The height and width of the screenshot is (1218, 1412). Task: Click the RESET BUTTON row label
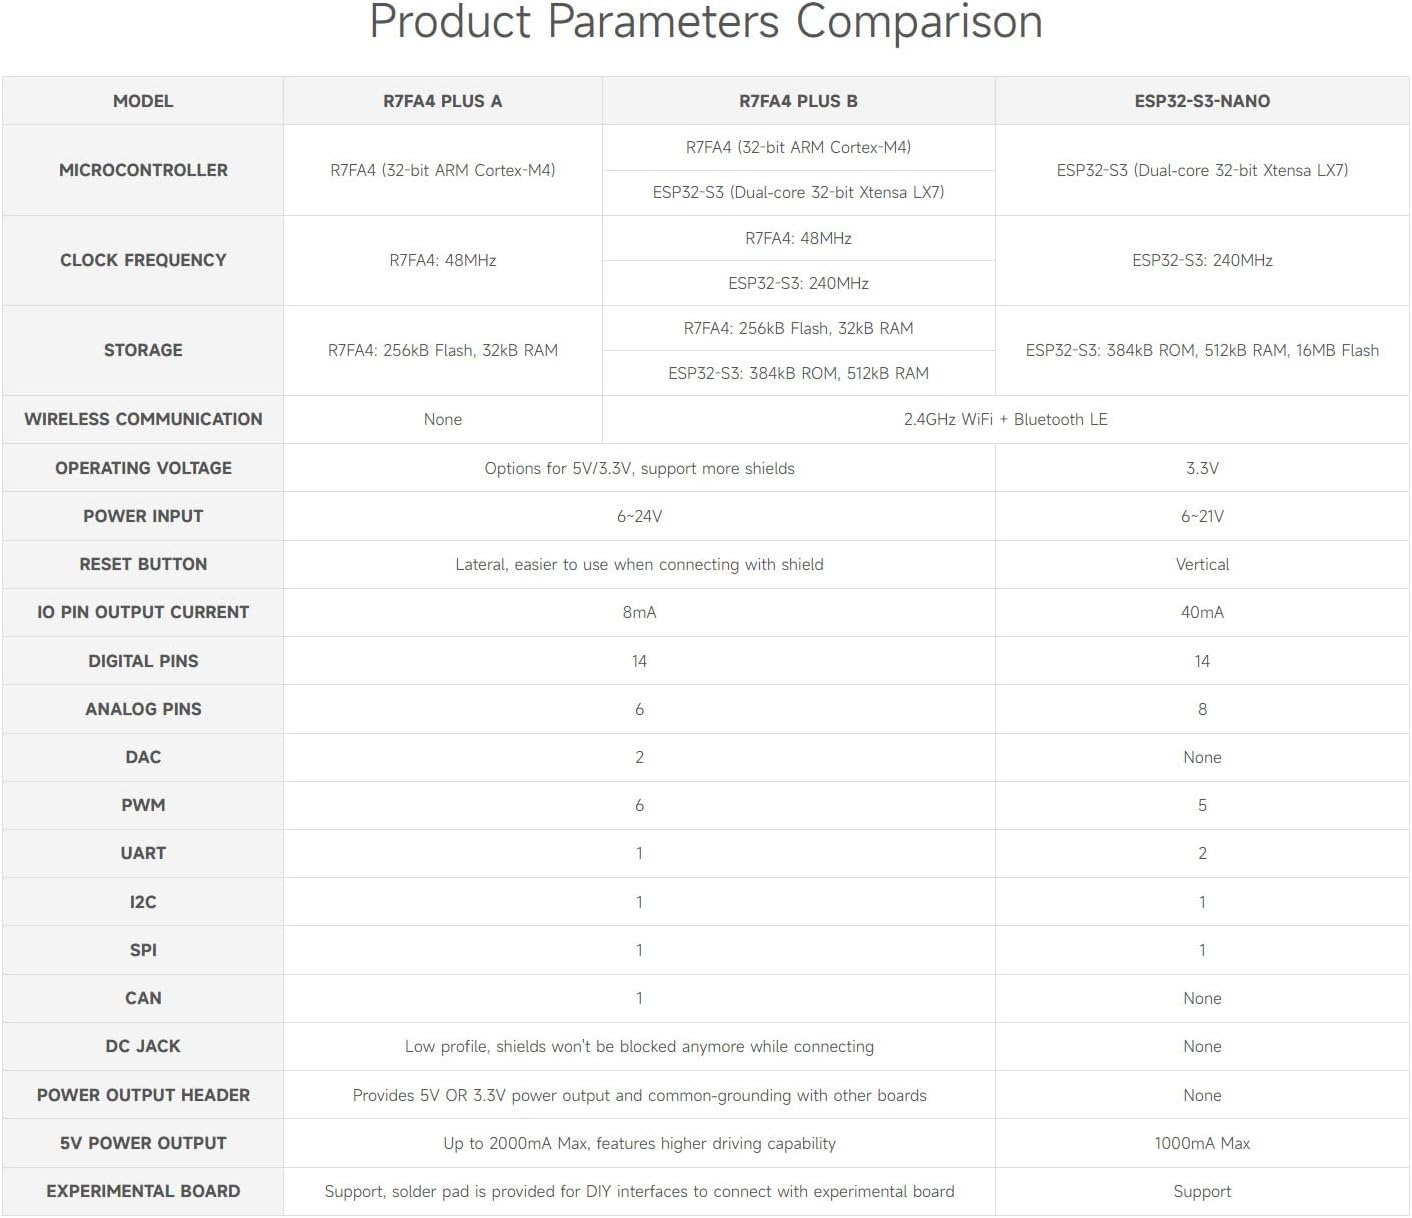[143, 564]
